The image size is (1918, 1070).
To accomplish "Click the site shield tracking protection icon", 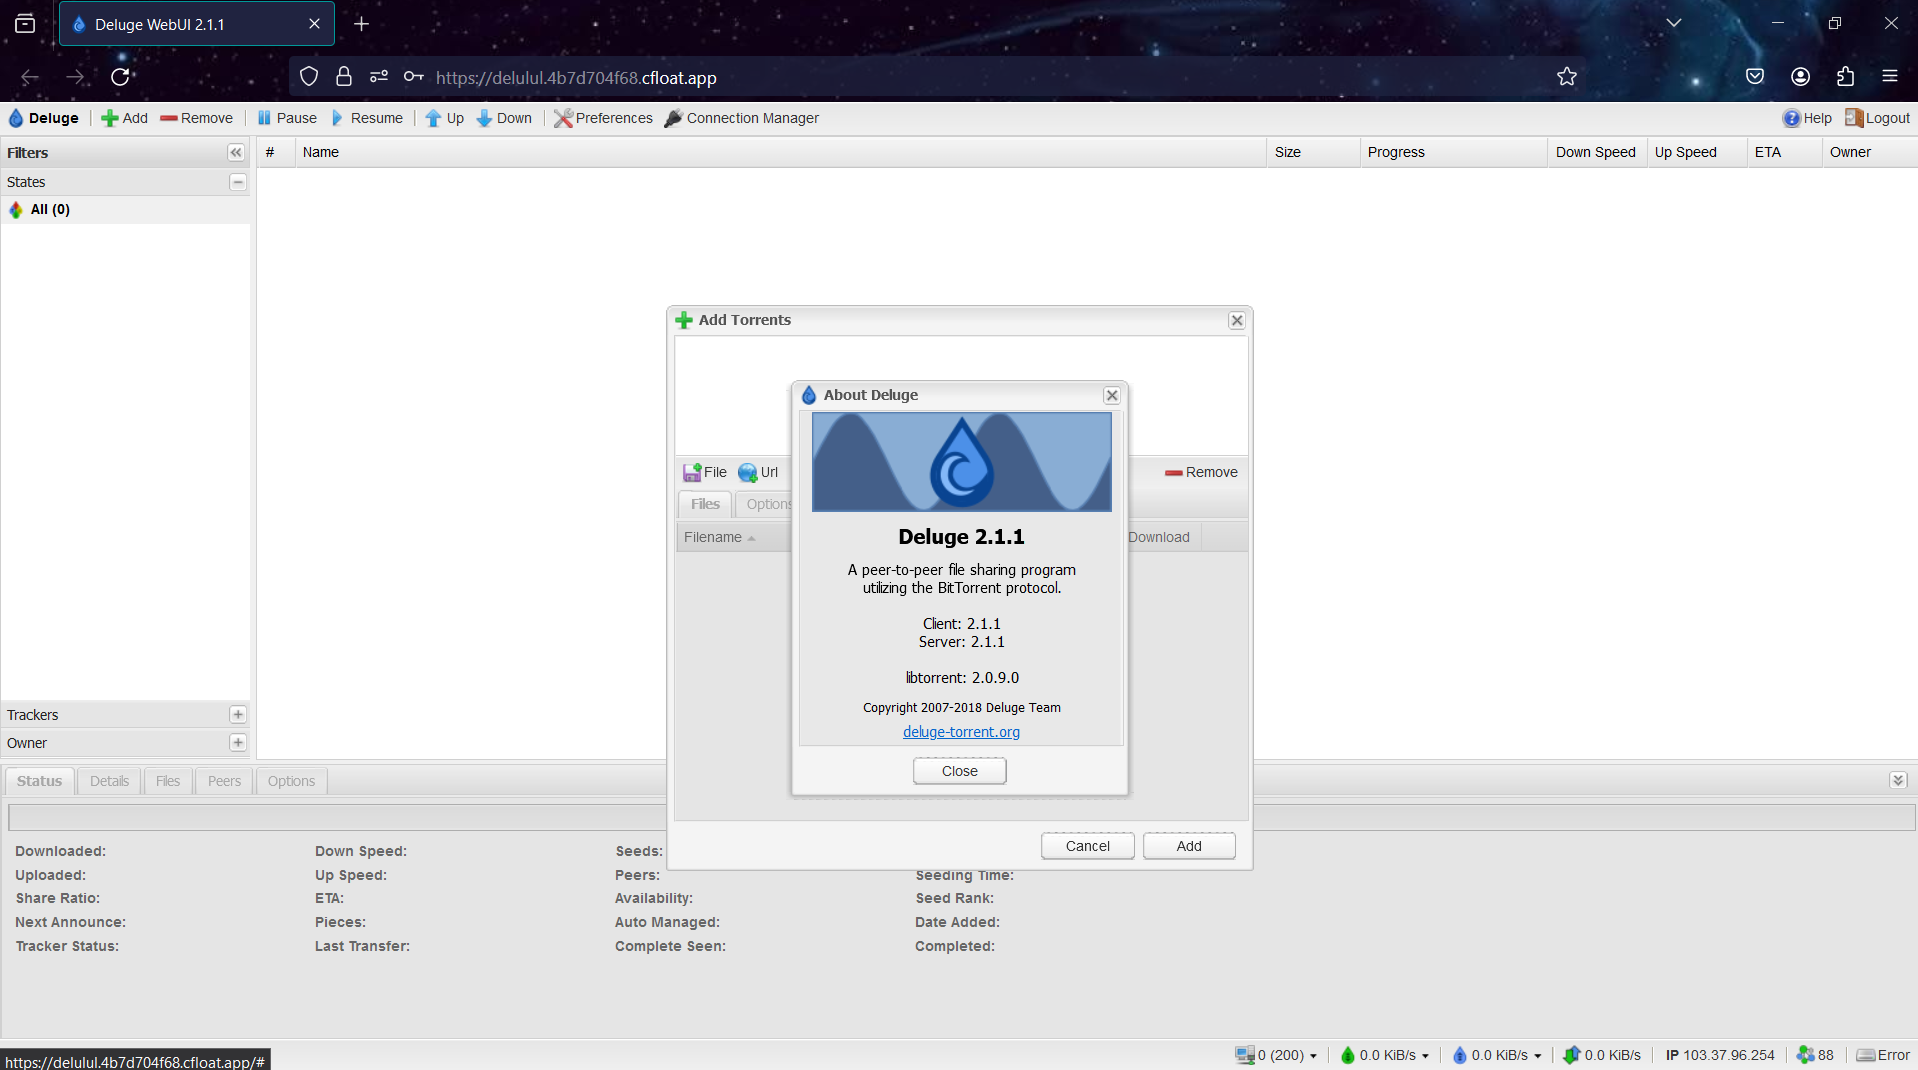I will [309, 77].
